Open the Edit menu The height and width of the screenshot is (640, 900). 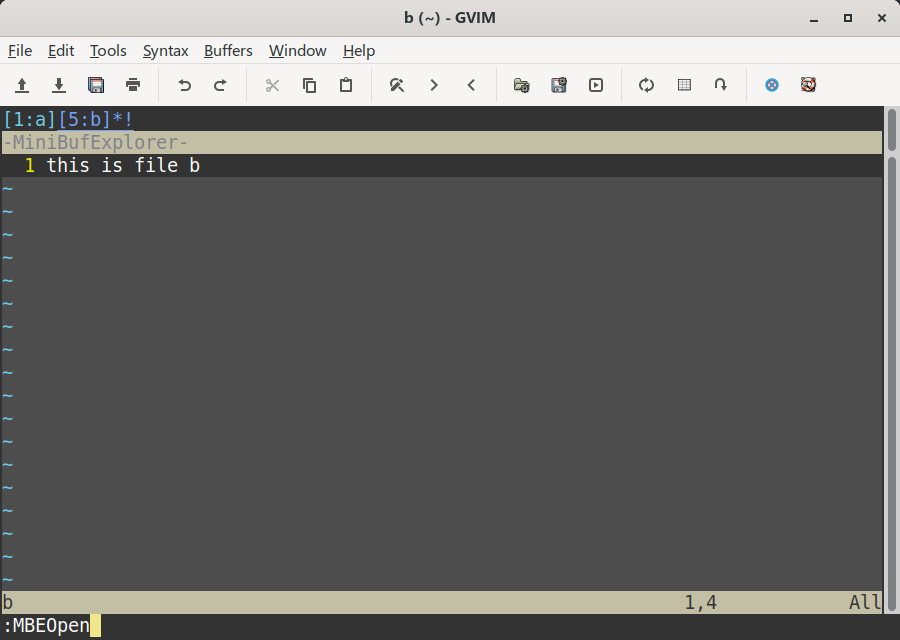(61, 51)
